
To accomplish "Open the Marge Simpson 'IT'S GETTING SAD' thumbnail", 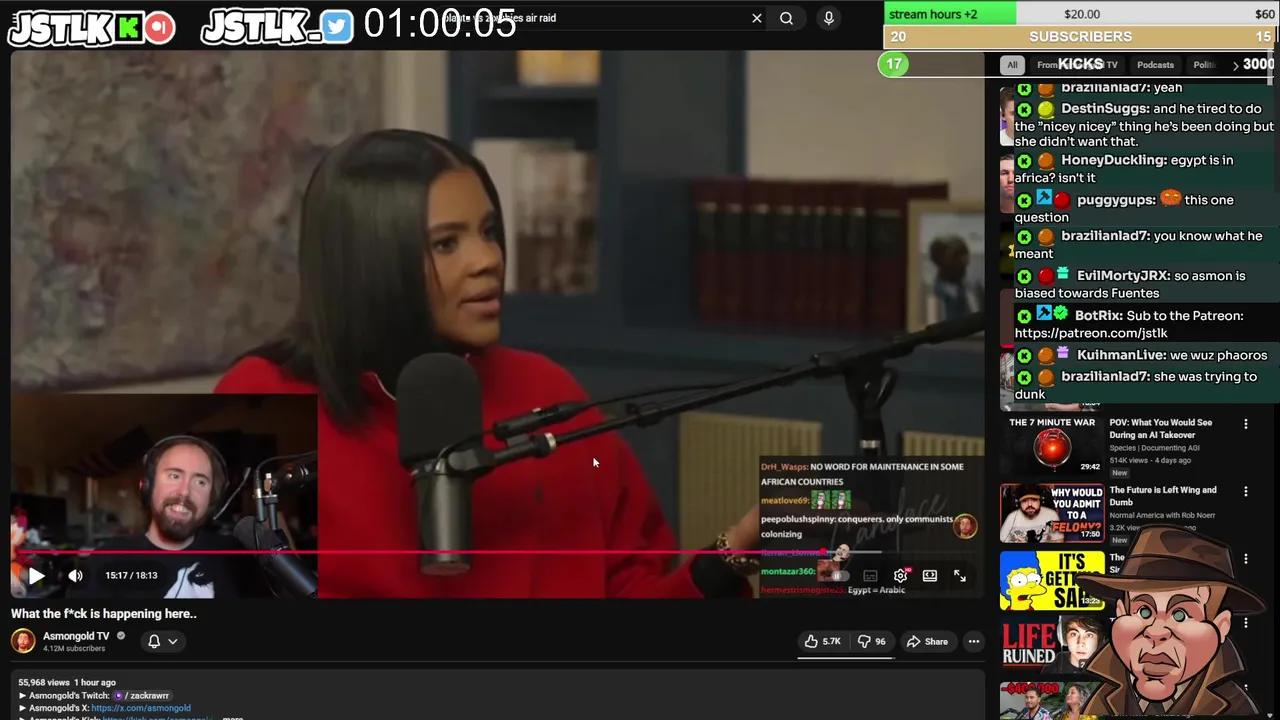I will pos(1052,580).
